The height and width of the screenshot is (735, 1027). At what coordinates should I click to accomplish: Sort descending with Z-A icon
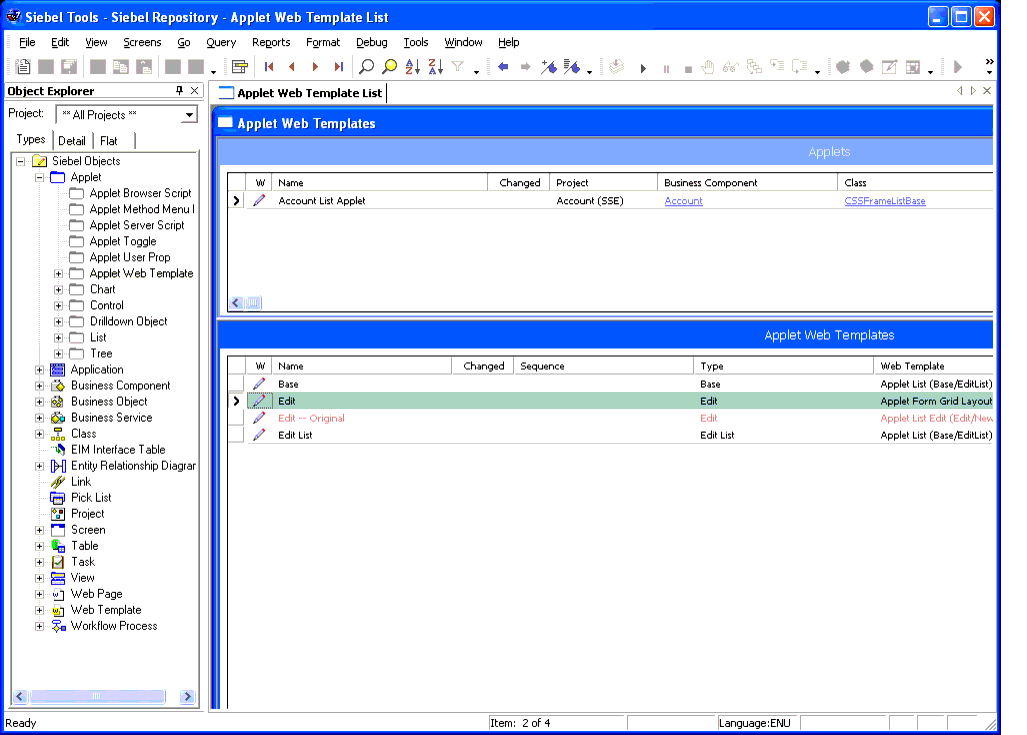tap(436, 67)
